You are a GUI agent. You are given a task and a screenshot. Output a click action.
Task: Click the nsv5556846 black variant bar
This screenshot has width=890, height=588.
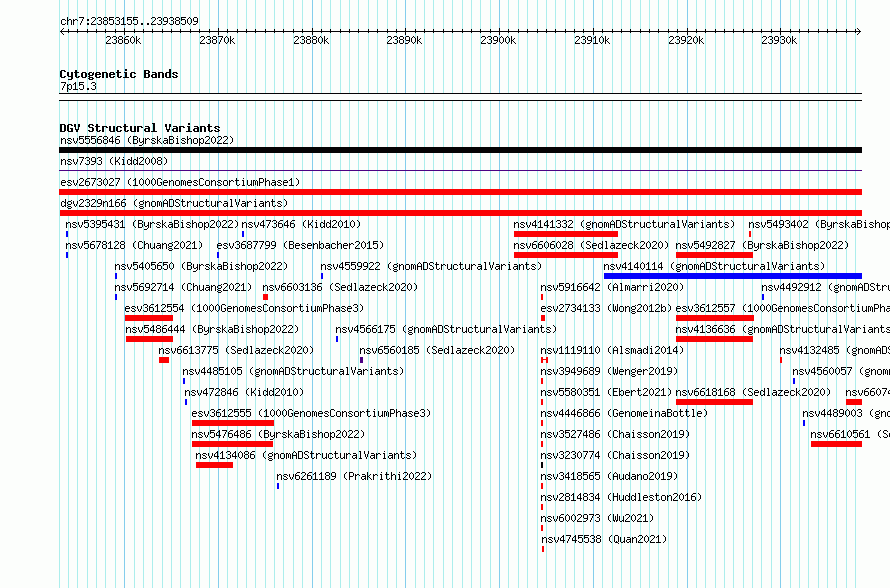[x=460, y=150]
